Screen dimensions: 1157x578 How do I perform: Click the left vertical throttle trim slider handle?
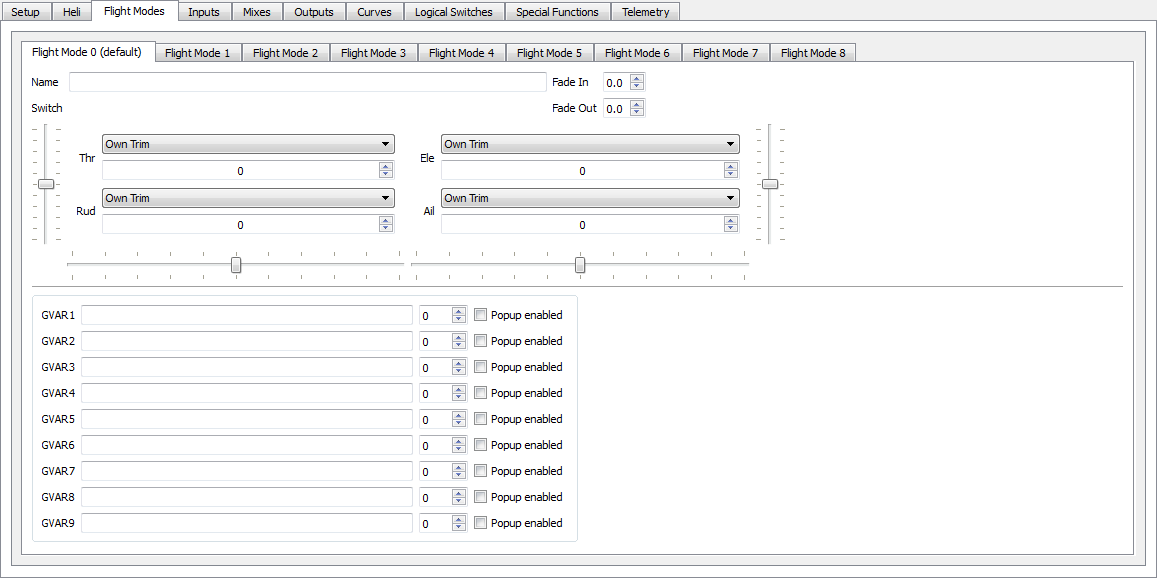pyautogui.click(x=46, y=184)
